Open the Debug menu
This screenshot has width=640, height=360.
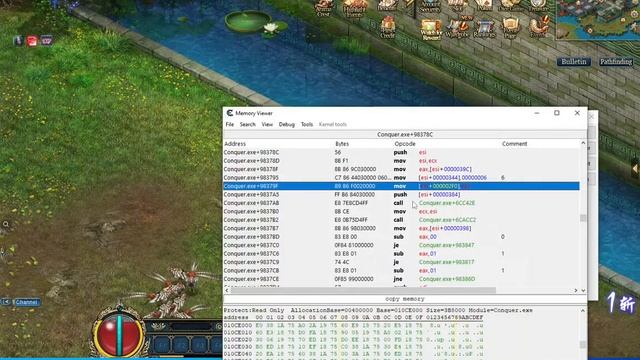287,124
